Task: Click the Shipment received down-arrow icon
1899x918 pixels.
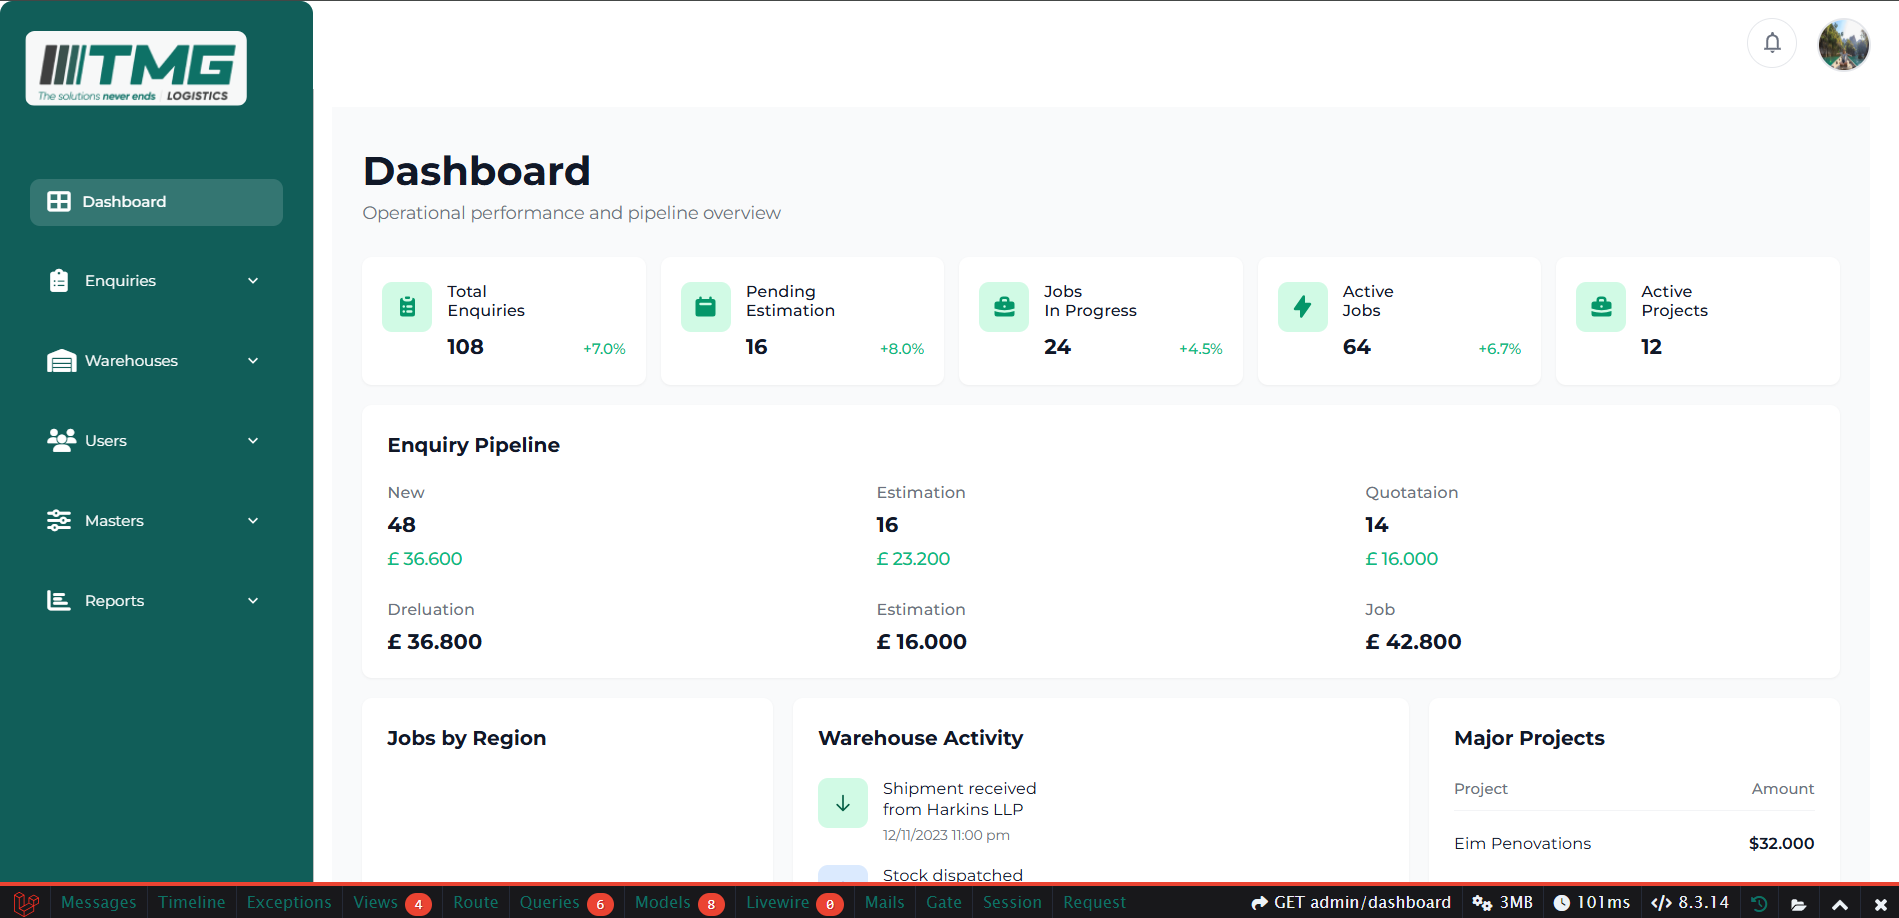Action: tap(842, 803)
